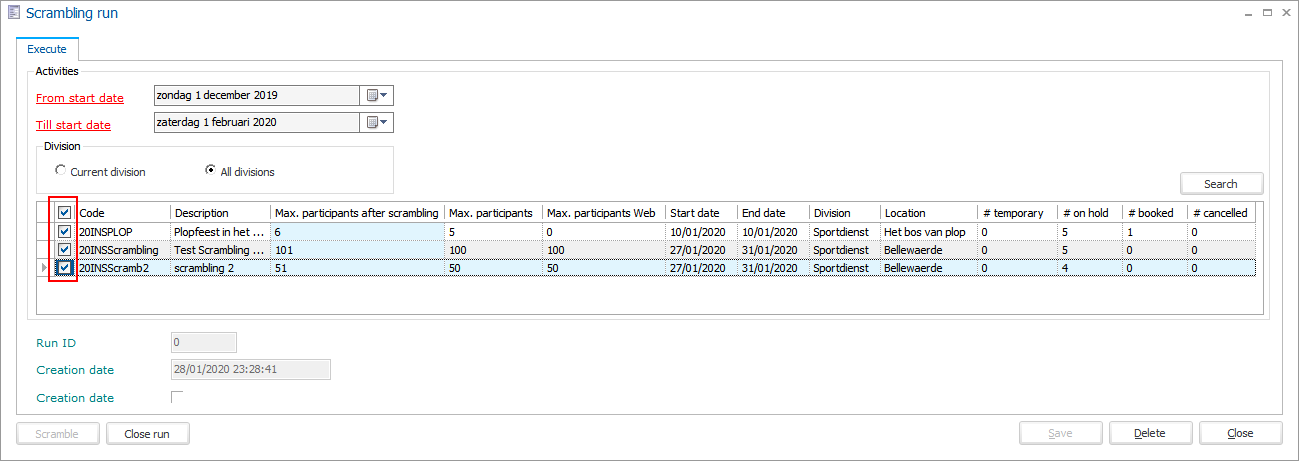Open the Till start date link
The image size is (1299, 461).
point(73,125)
